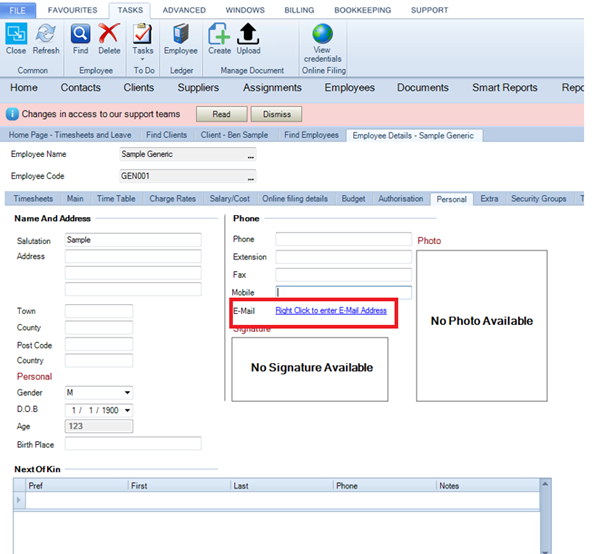
Task: Switch to Find Employees window tab
Action: tap(311, 135)
